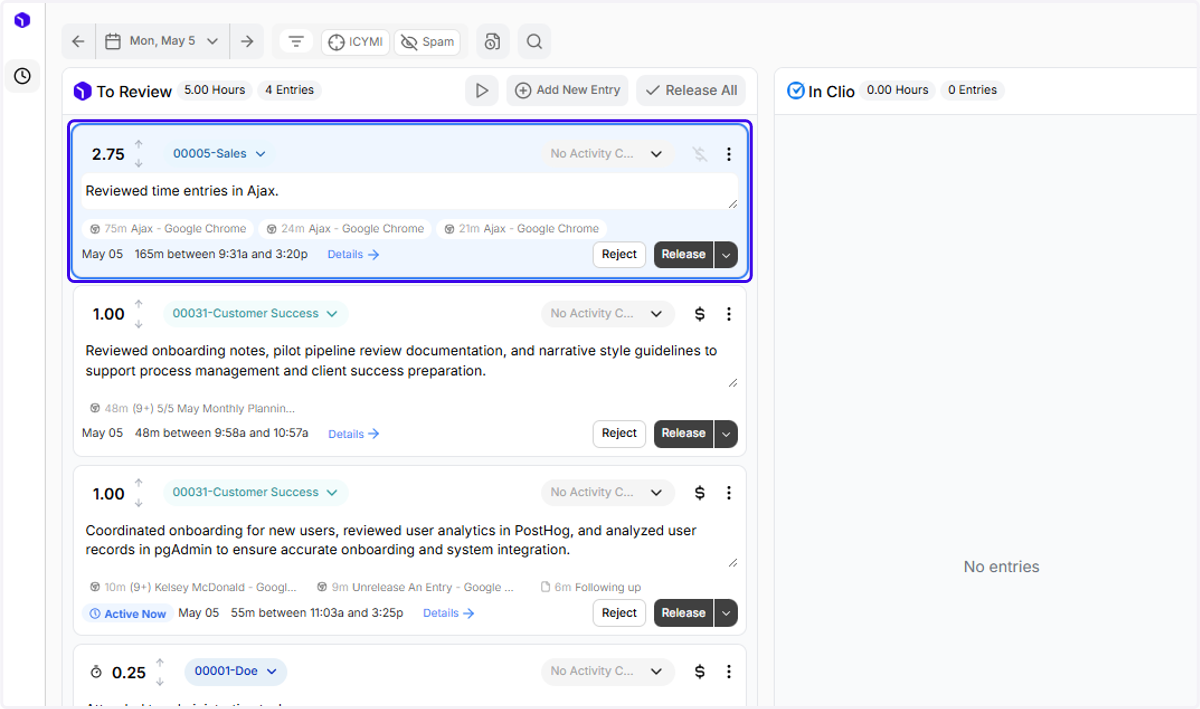This screenshot has width=1200, height=709.
Task: Click the play timer button in To Review
Action: tap(482, 90)
